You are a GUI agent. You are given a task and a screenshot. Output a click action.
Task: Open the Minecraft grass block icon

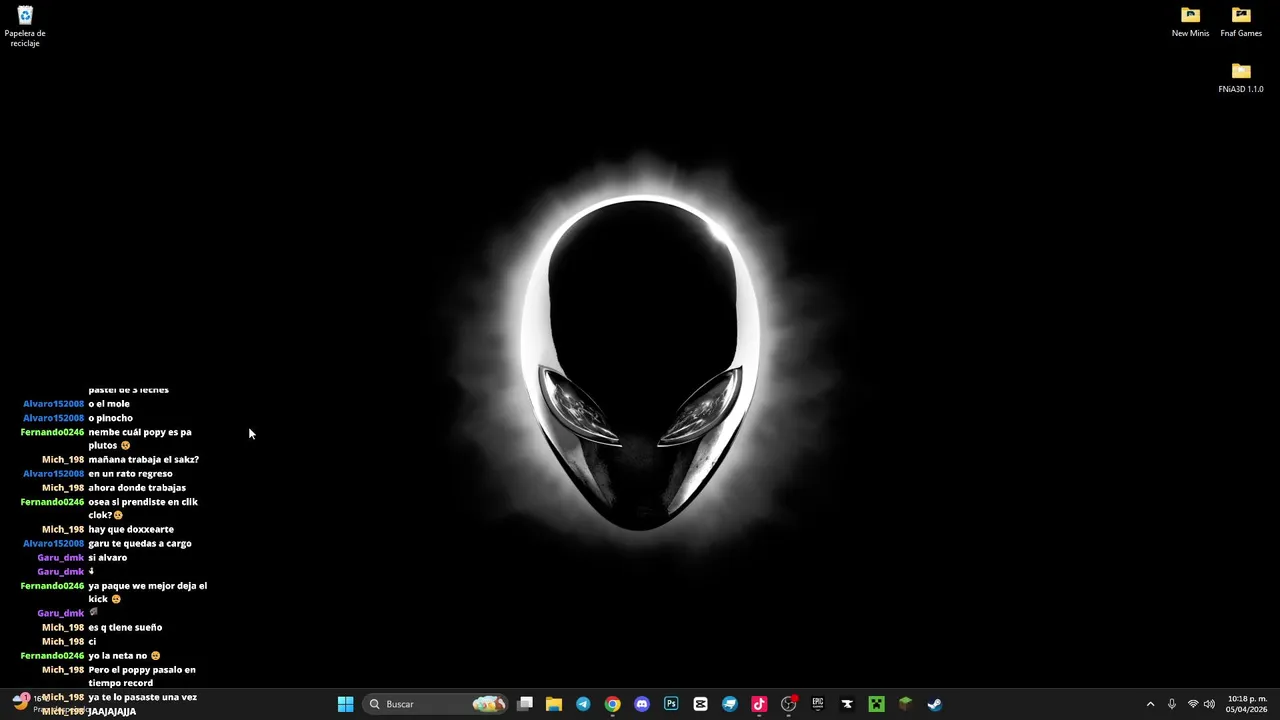905,704
